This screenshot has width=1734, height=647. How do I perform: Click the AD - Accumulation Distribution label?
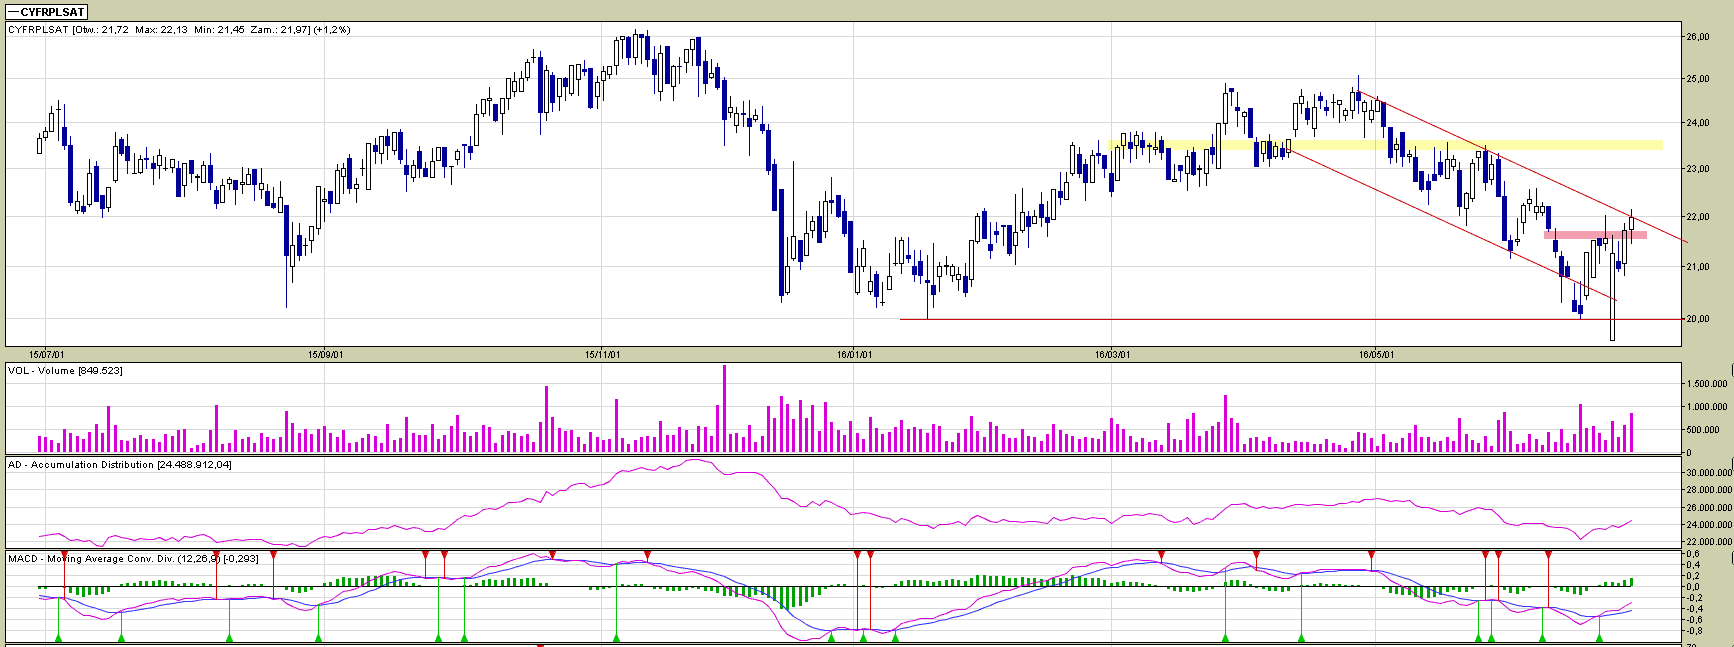pos(120,465)
